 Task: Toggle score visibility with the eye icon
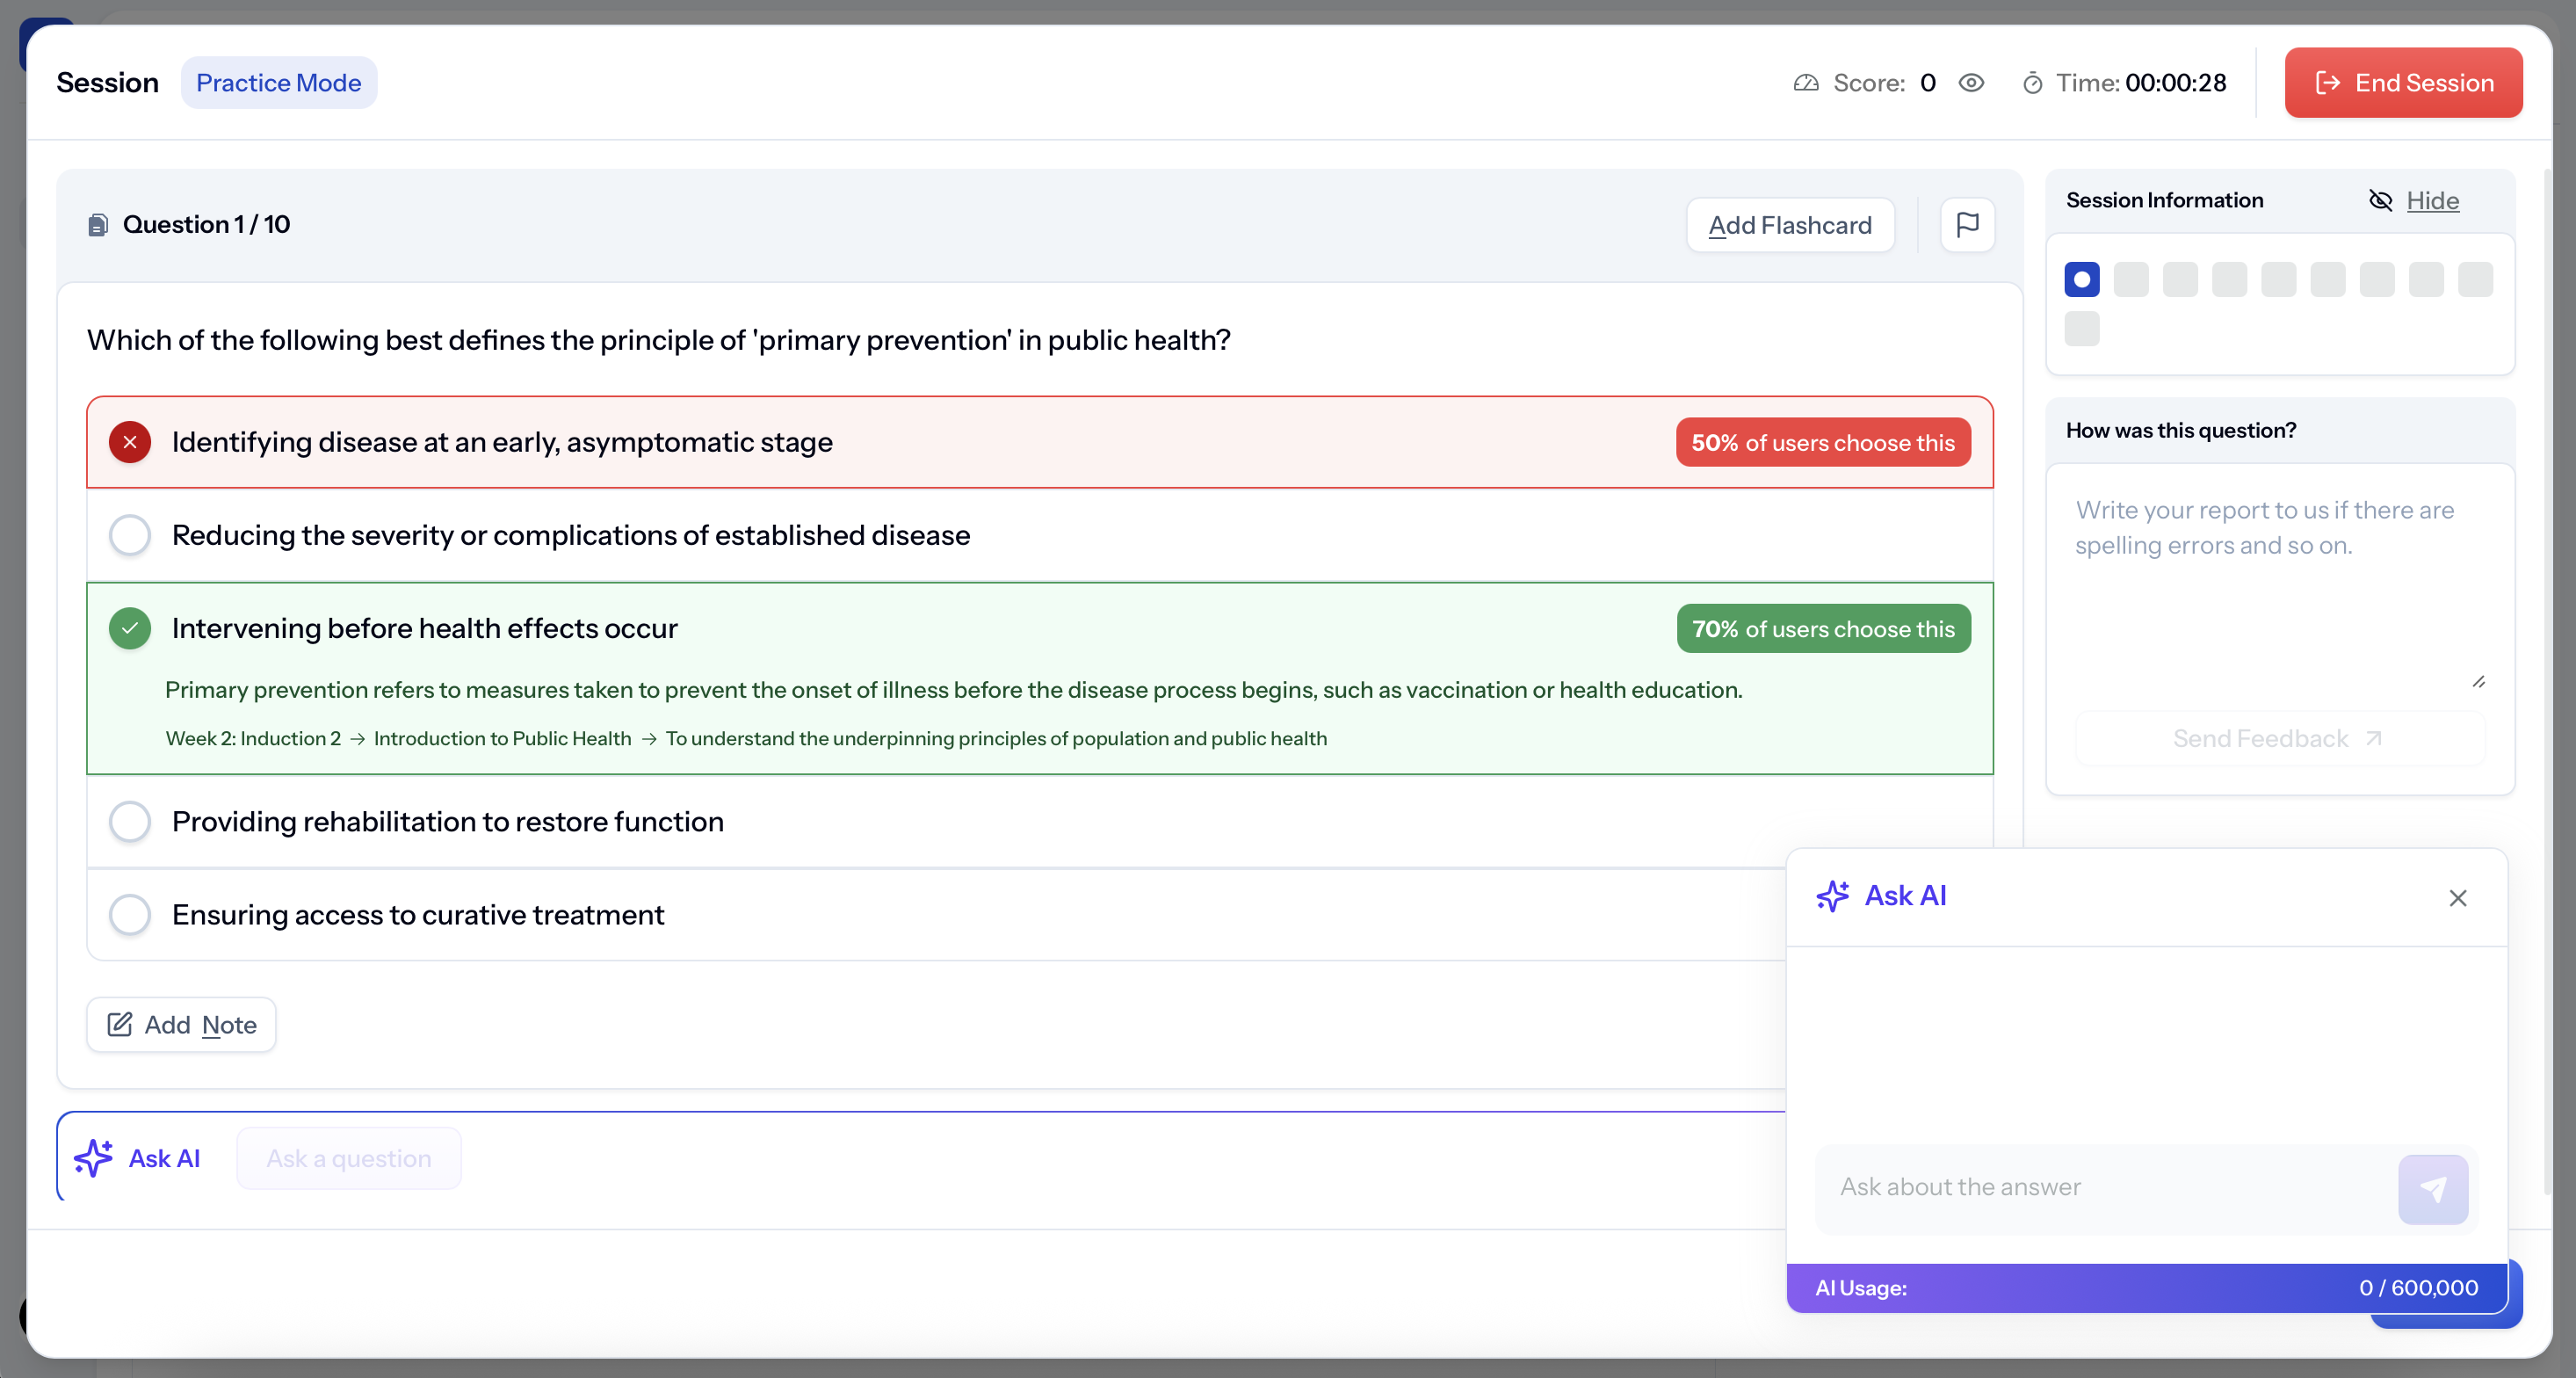1971,83
